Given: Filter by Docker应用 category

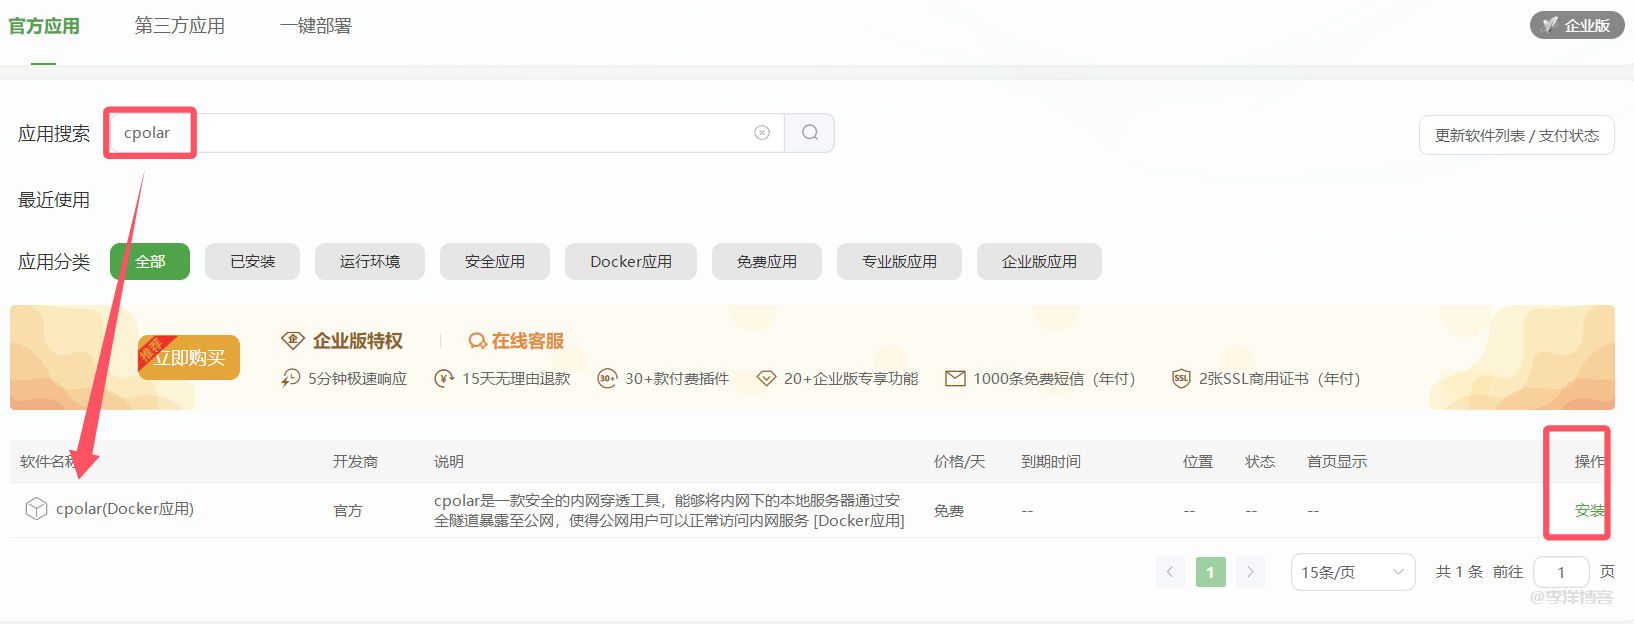Looking at the screenshot, I should click(630, 262).
